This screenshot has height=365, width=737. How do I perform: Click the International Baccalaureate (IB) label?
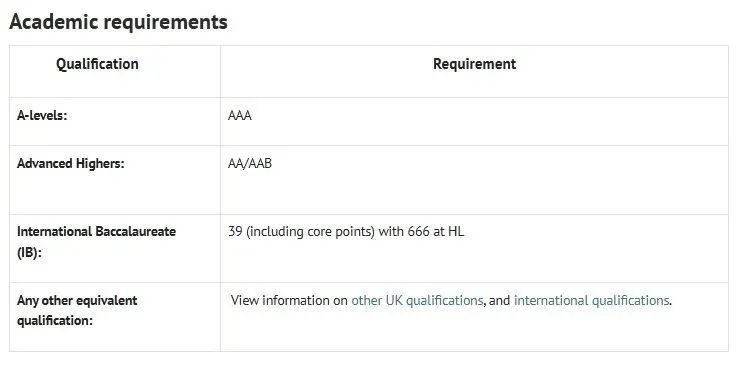tap(96, 241)
